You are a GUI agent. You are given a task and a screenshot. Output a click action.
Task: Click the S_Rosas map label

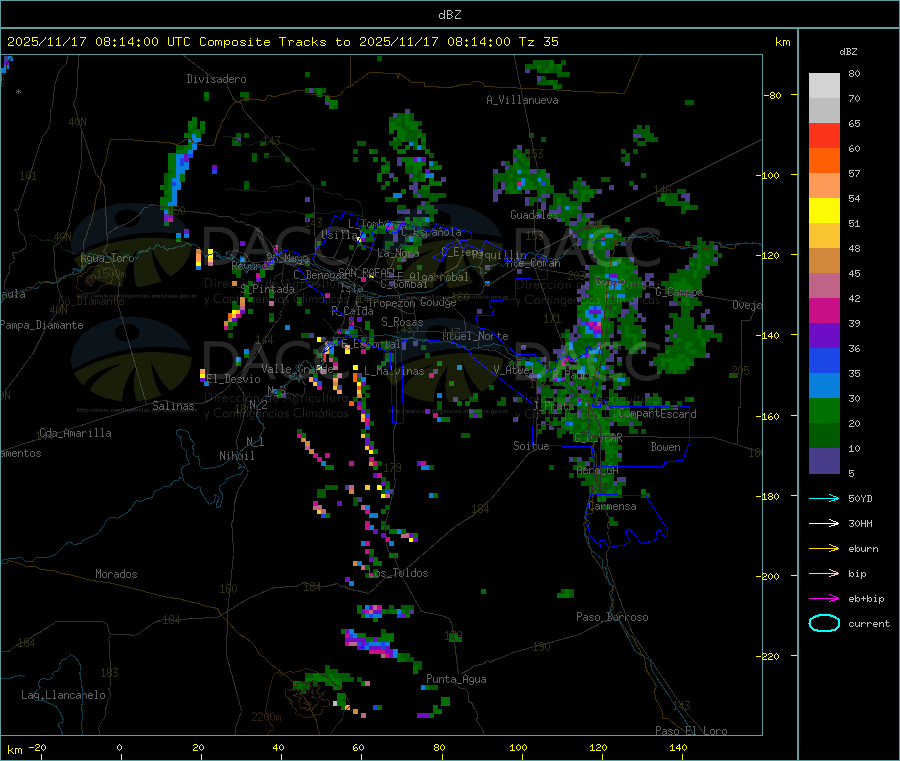(x=402, y=322)
